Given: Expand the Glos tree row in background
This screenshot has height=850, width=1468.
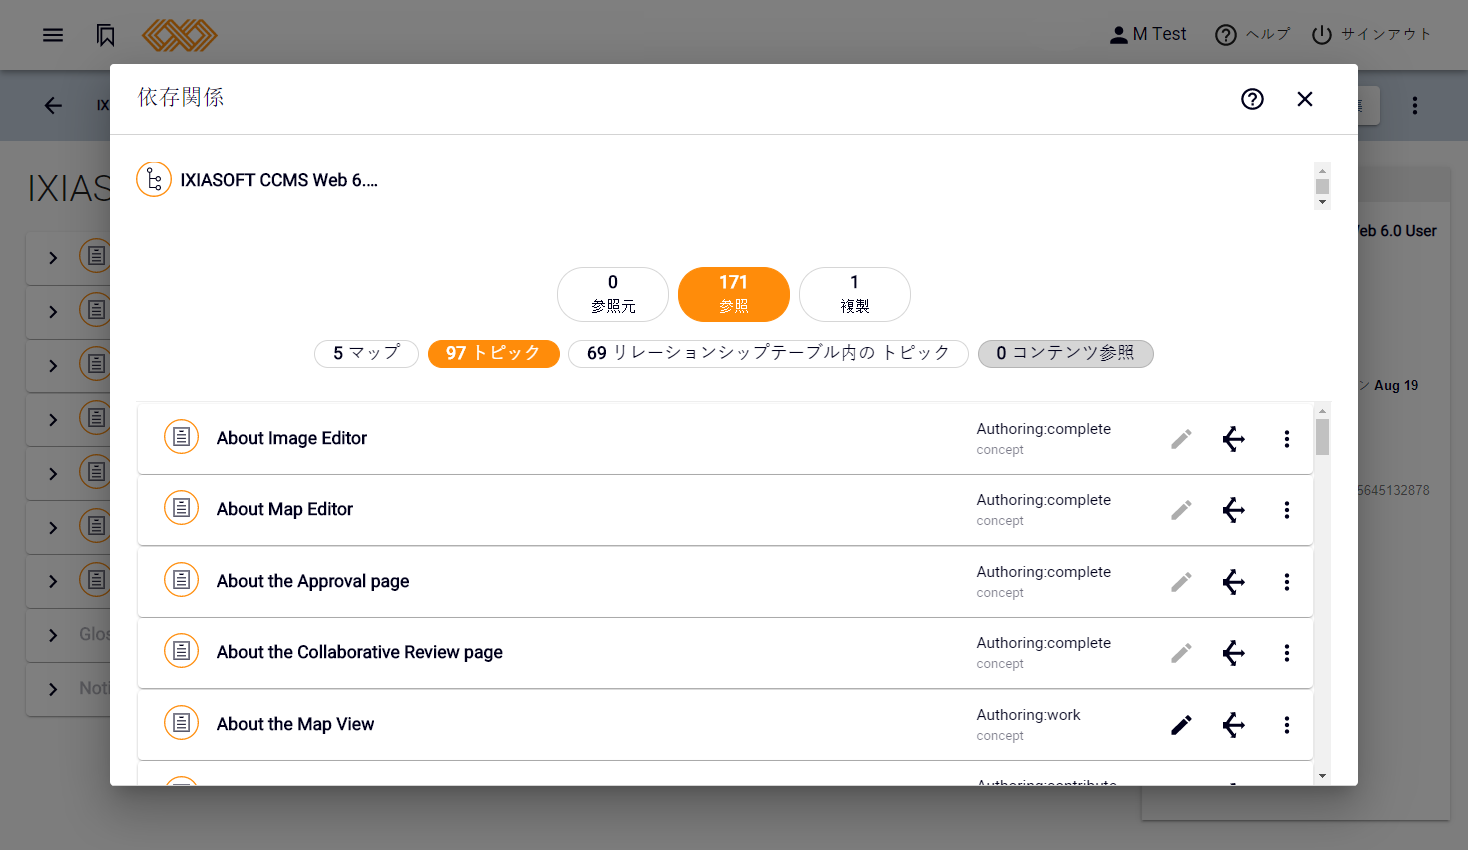Looking at the screenshot, I should coord(53,634).
